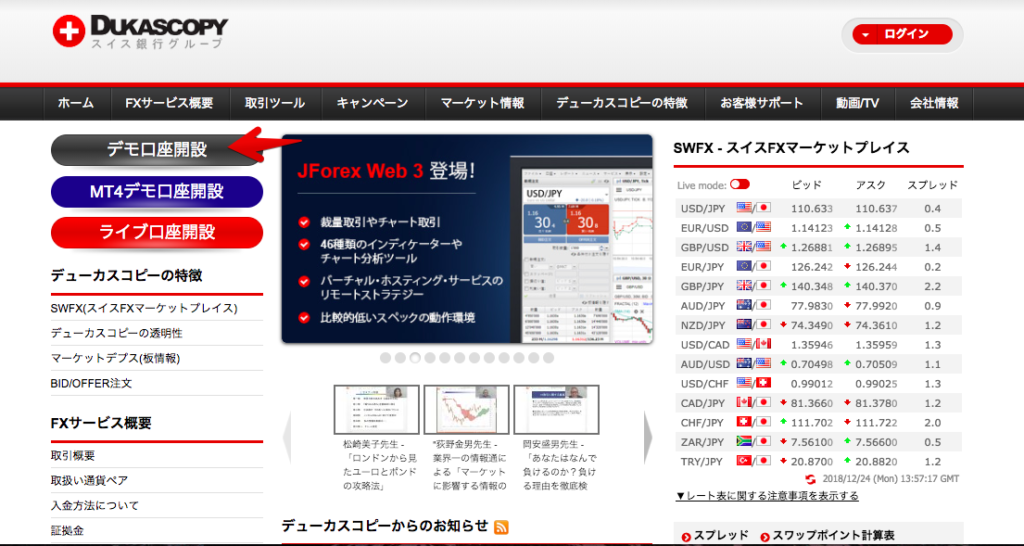
Task: Open the お客様サポート menu
Action: [x=762, y=103]
